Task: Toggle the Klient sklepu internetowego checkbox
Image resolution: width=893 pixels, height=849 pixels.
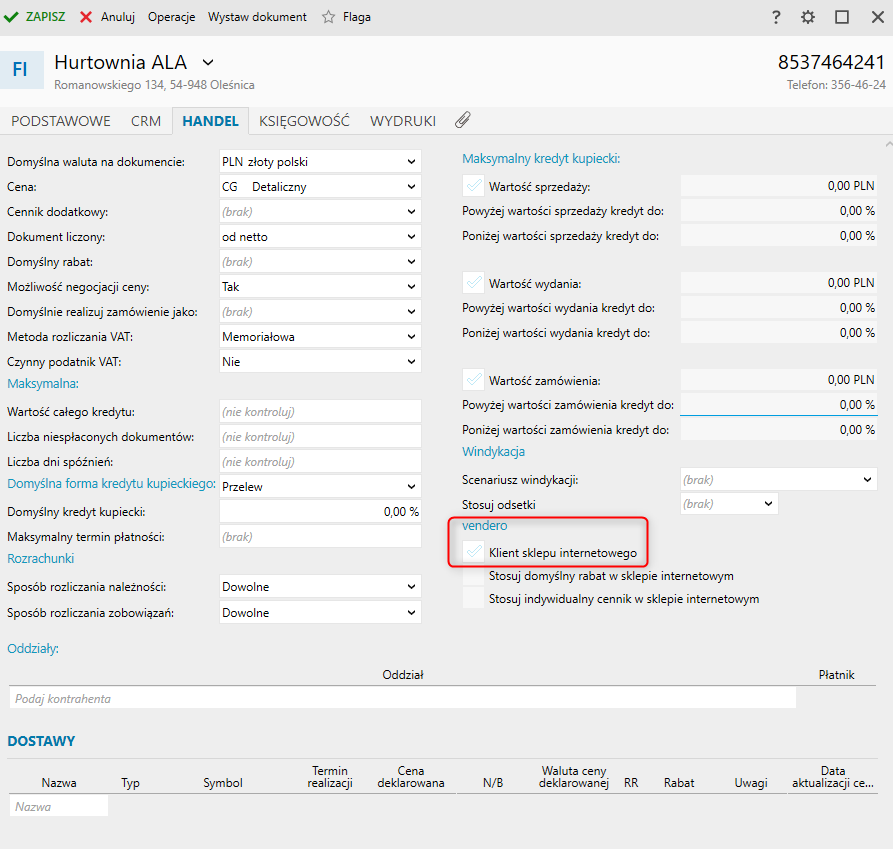Action: pos(474,552)
